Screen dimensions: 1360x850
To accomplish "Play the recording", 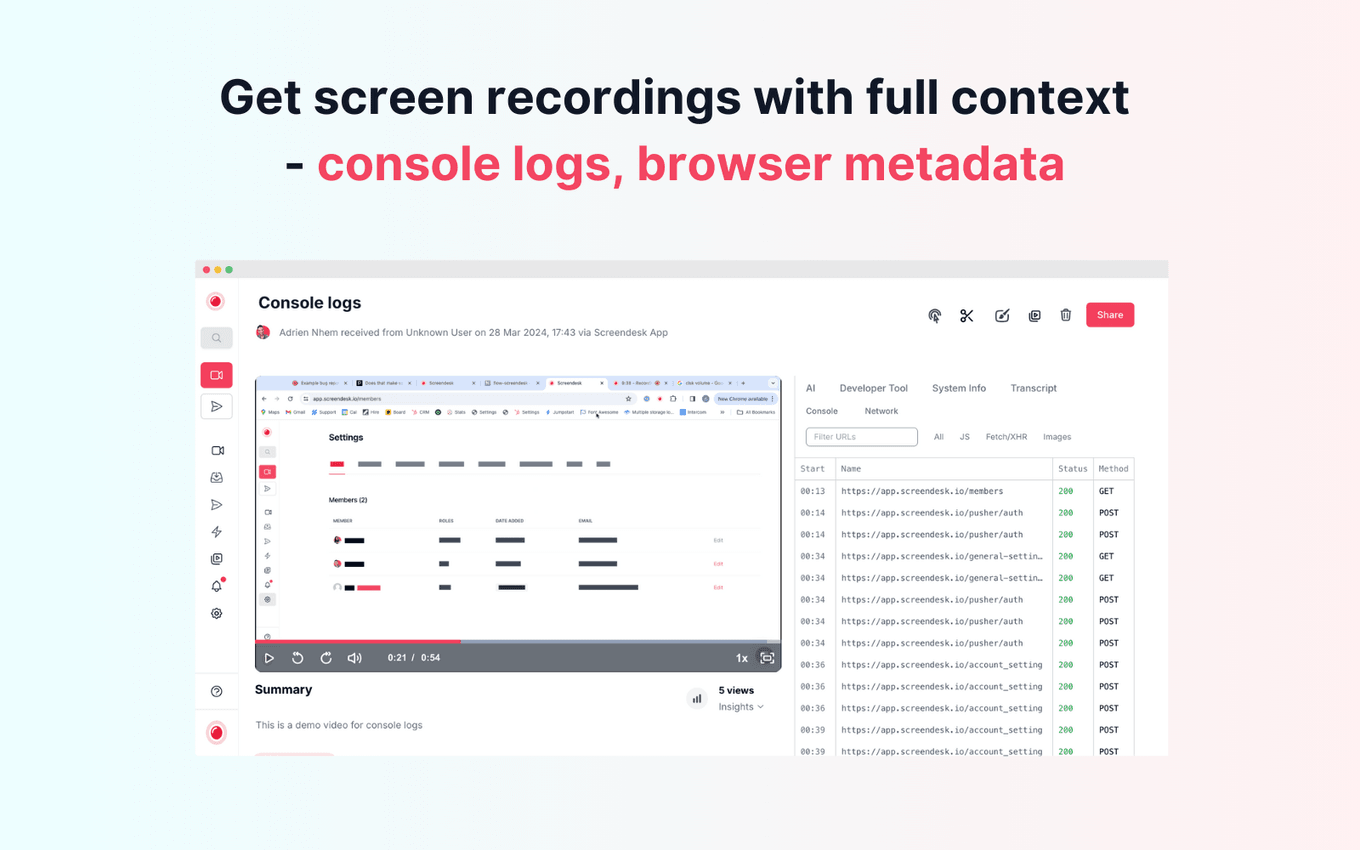I will [269, 658].
